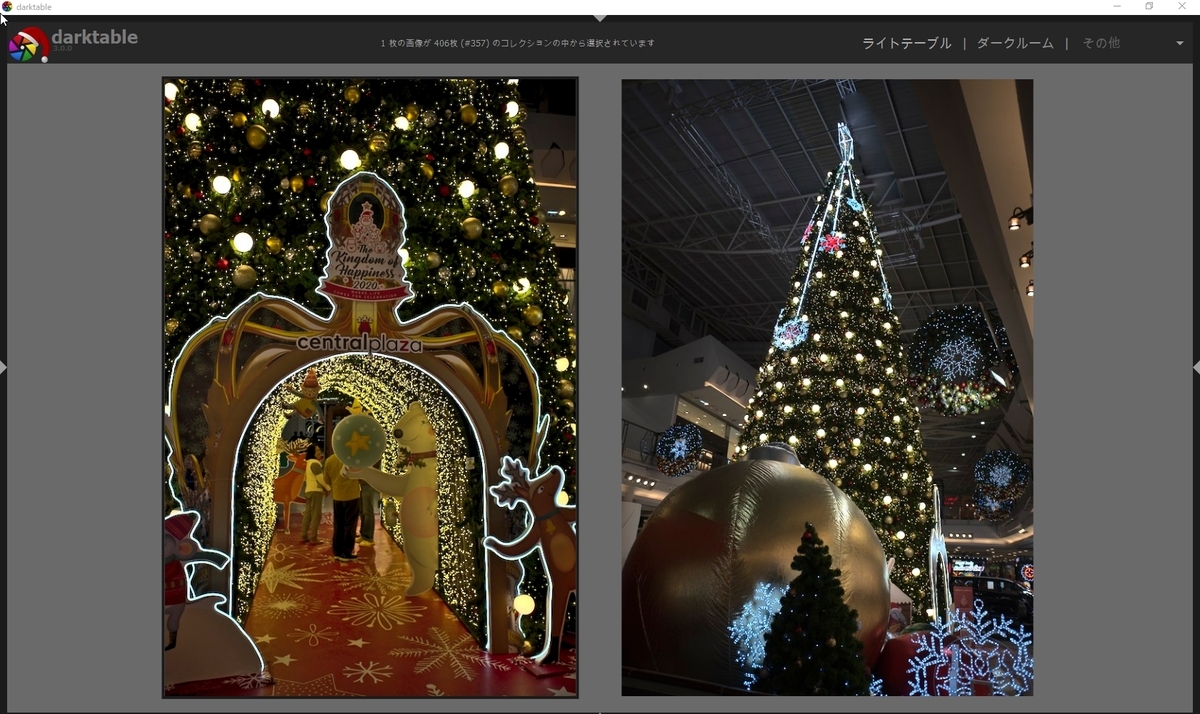Expand the left side panel arrow
The width and height of the screenshot is (1200, 714).
point(4,368)
